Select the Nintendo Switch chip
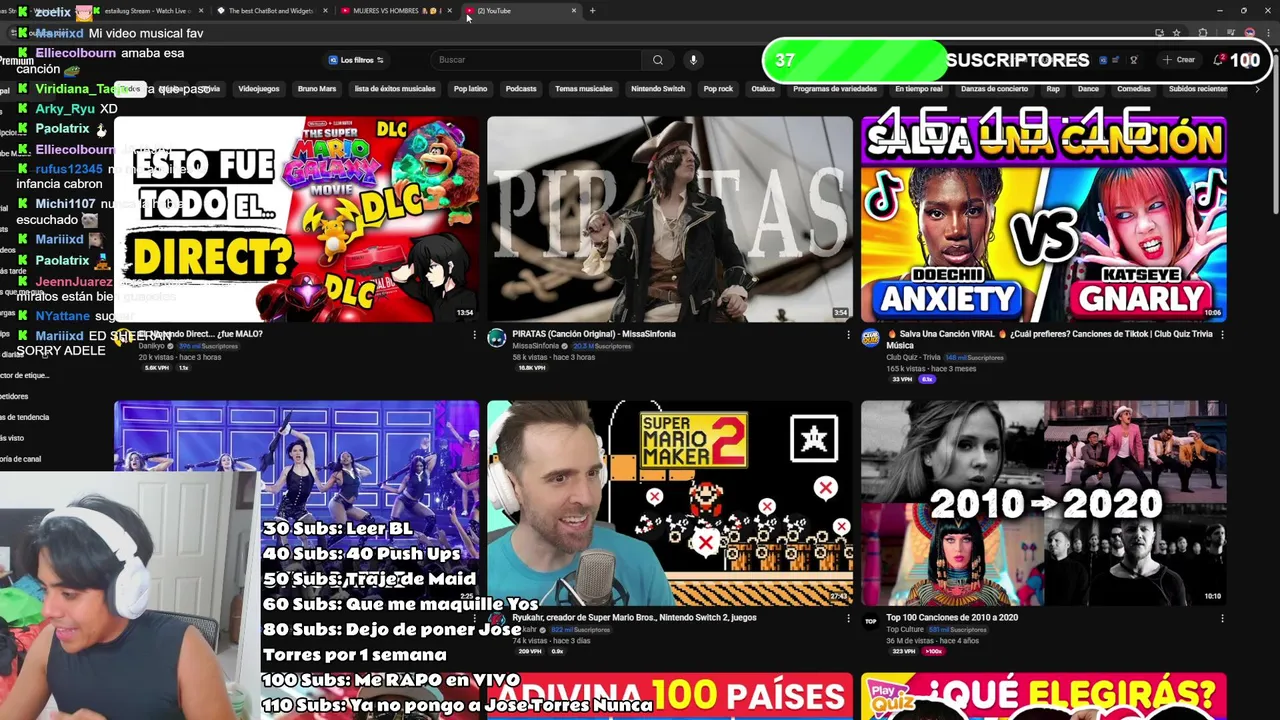The width and height of the screenshot is (1280, 720). [x=658, y=89]
